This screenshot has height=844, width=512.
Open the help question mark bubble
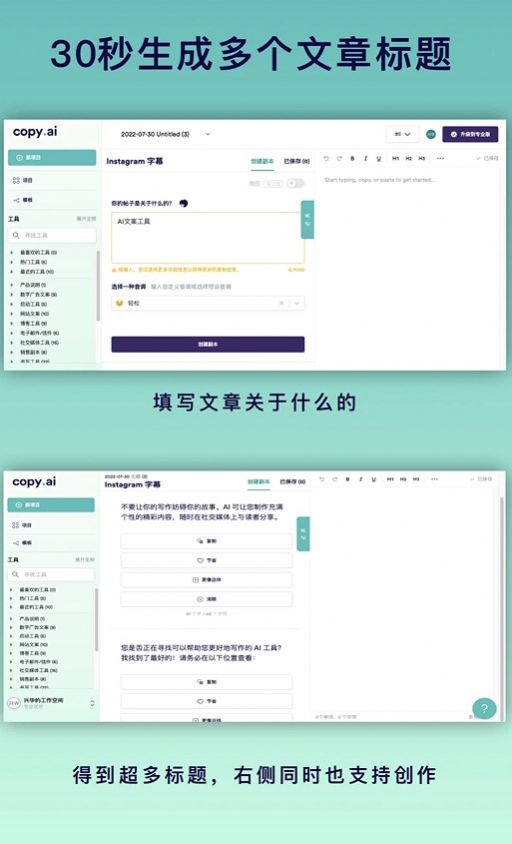[x=484, y=708]
